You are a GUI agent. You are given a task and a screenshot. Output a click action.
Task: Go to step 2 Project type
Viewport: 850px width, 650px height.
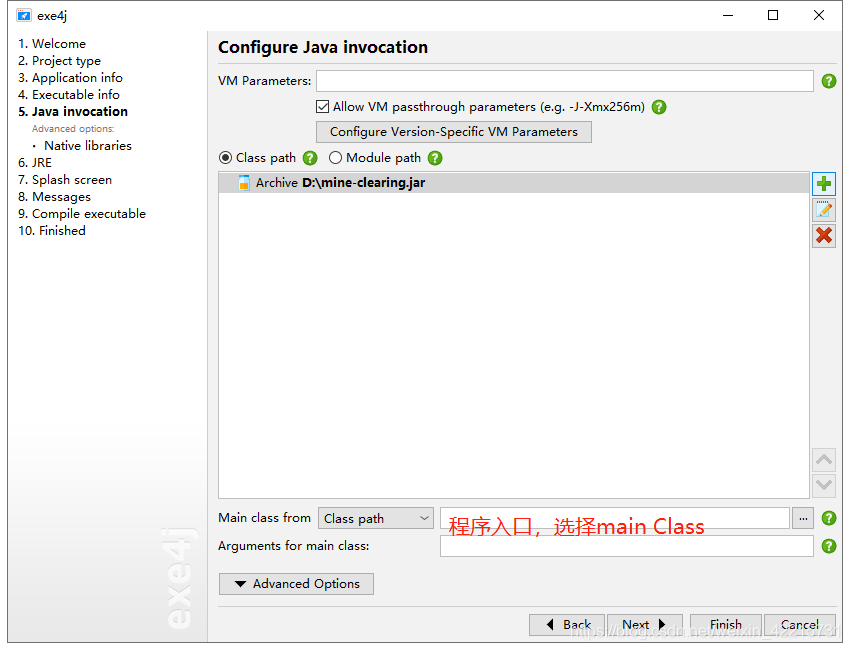[60, 61]
